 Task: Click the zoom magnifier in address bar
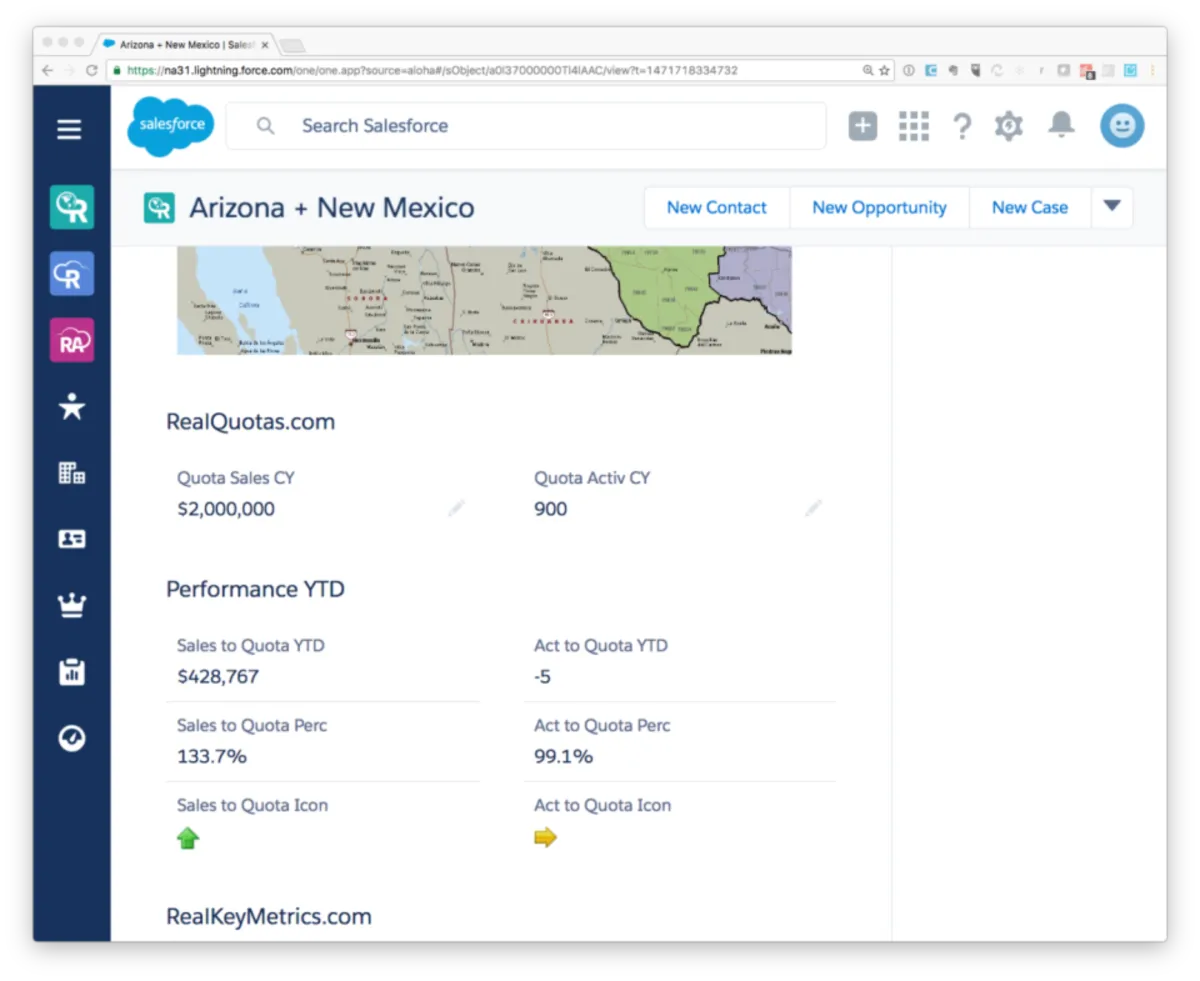(868, 71)
